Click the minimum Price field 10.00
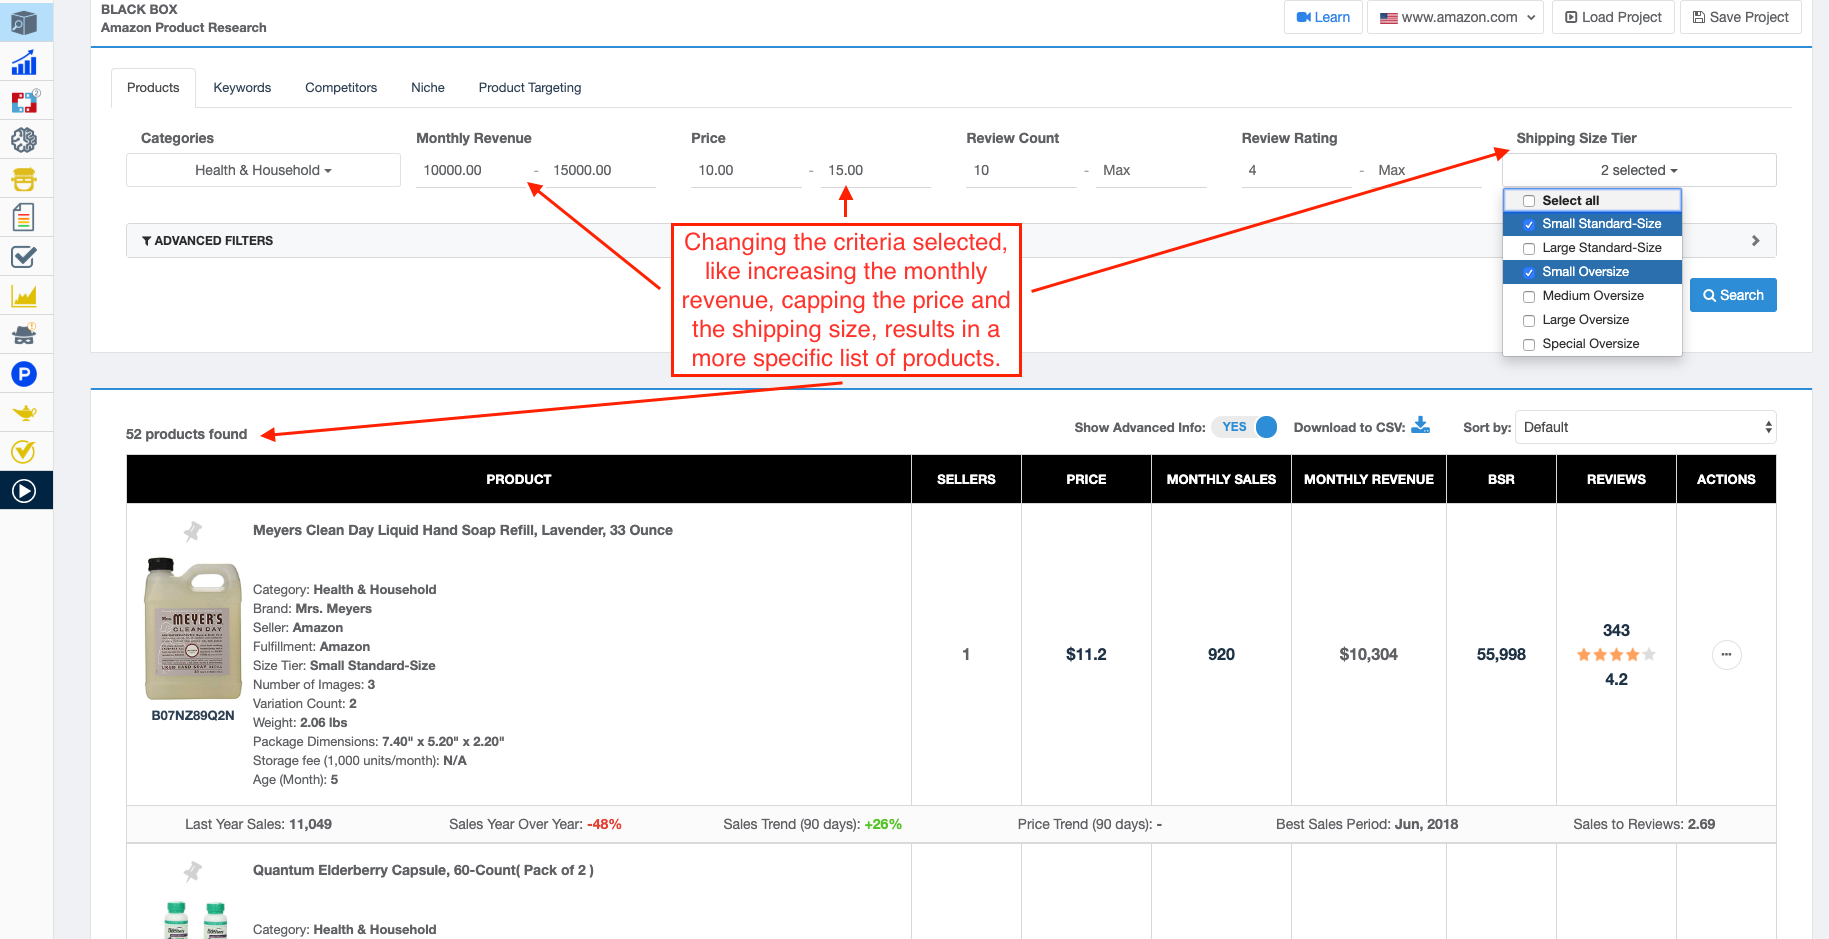The width and height of the screenshot is (1829, 939). (746, 170)
